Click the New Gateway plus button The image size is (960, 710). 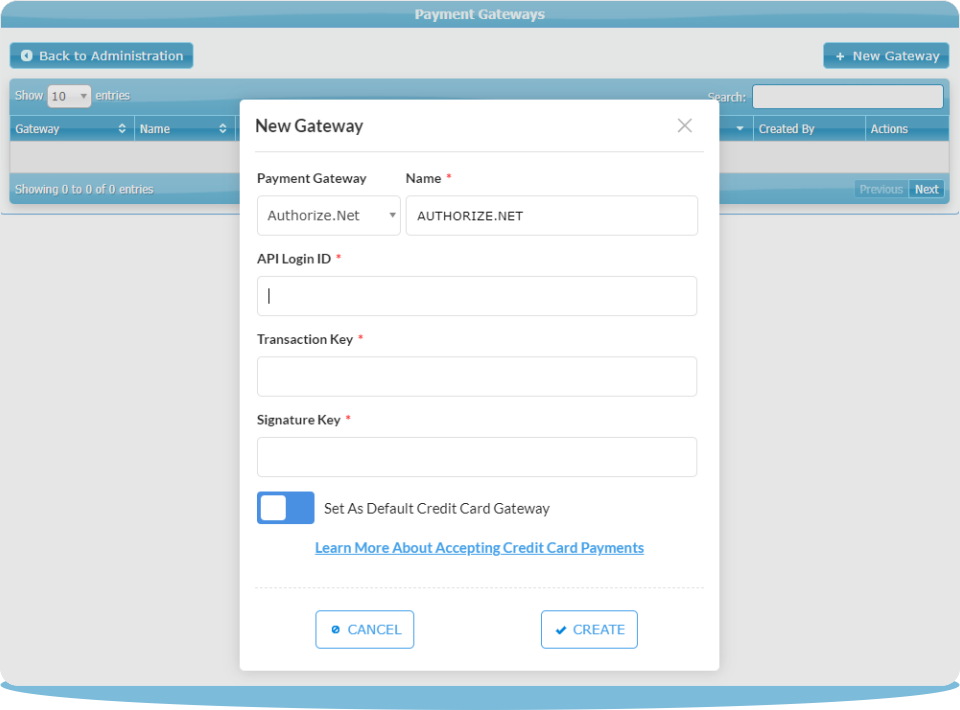coord(885,56)
